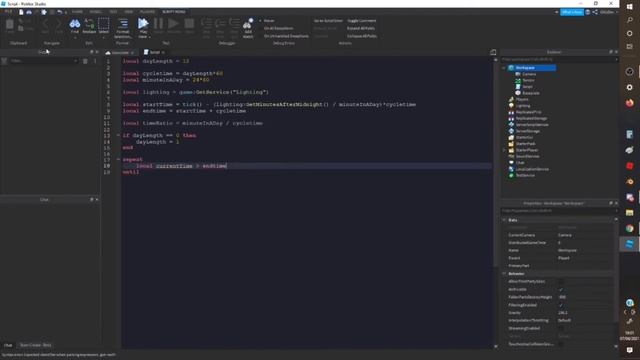Collapse the Data properties section
Viewport: 640px width, 360px height.
(x=504, y=220)
